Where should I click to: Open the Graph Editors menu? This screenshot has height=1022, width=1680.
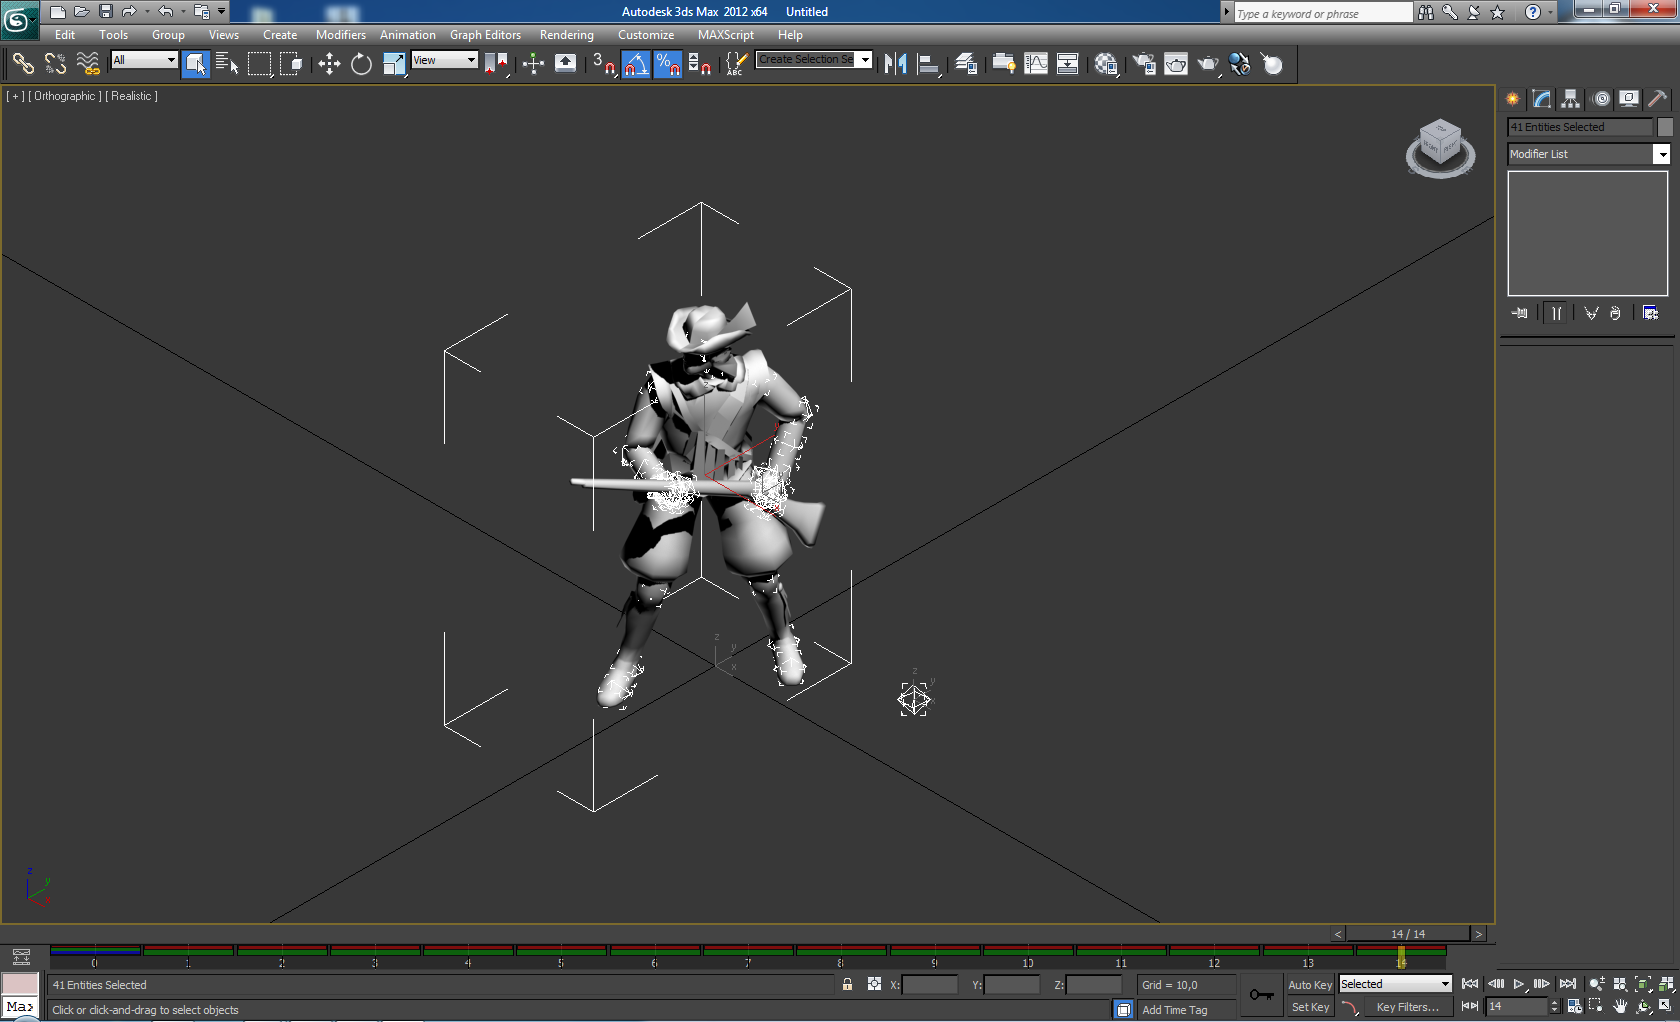[x=485, y=35]
